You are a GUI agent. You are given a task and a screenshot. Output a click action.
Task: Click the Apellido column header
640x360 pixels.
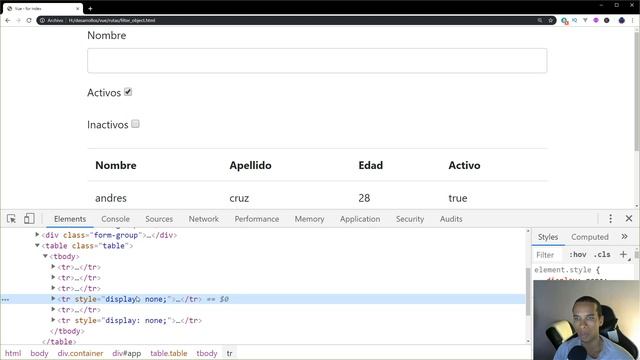[x=250, y=165]
